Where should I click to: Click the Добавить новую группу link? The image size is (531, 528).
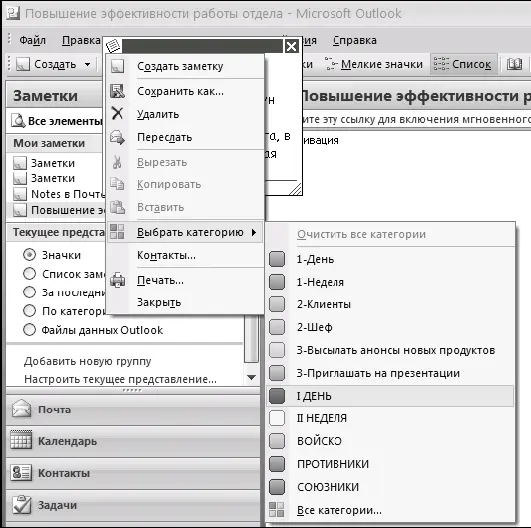87,361
